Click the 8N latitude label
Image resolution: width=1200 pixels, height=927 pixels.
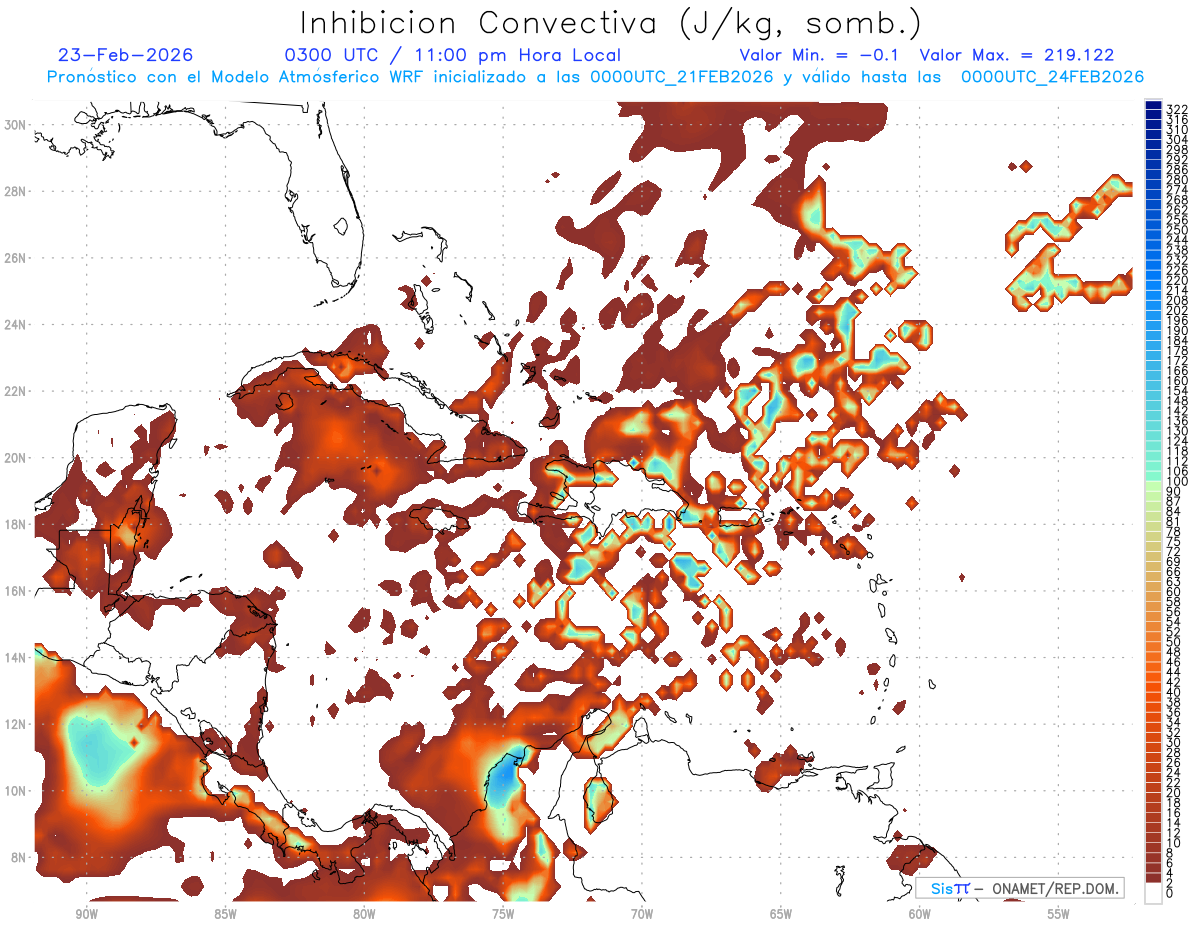click(x=19, y=858)
